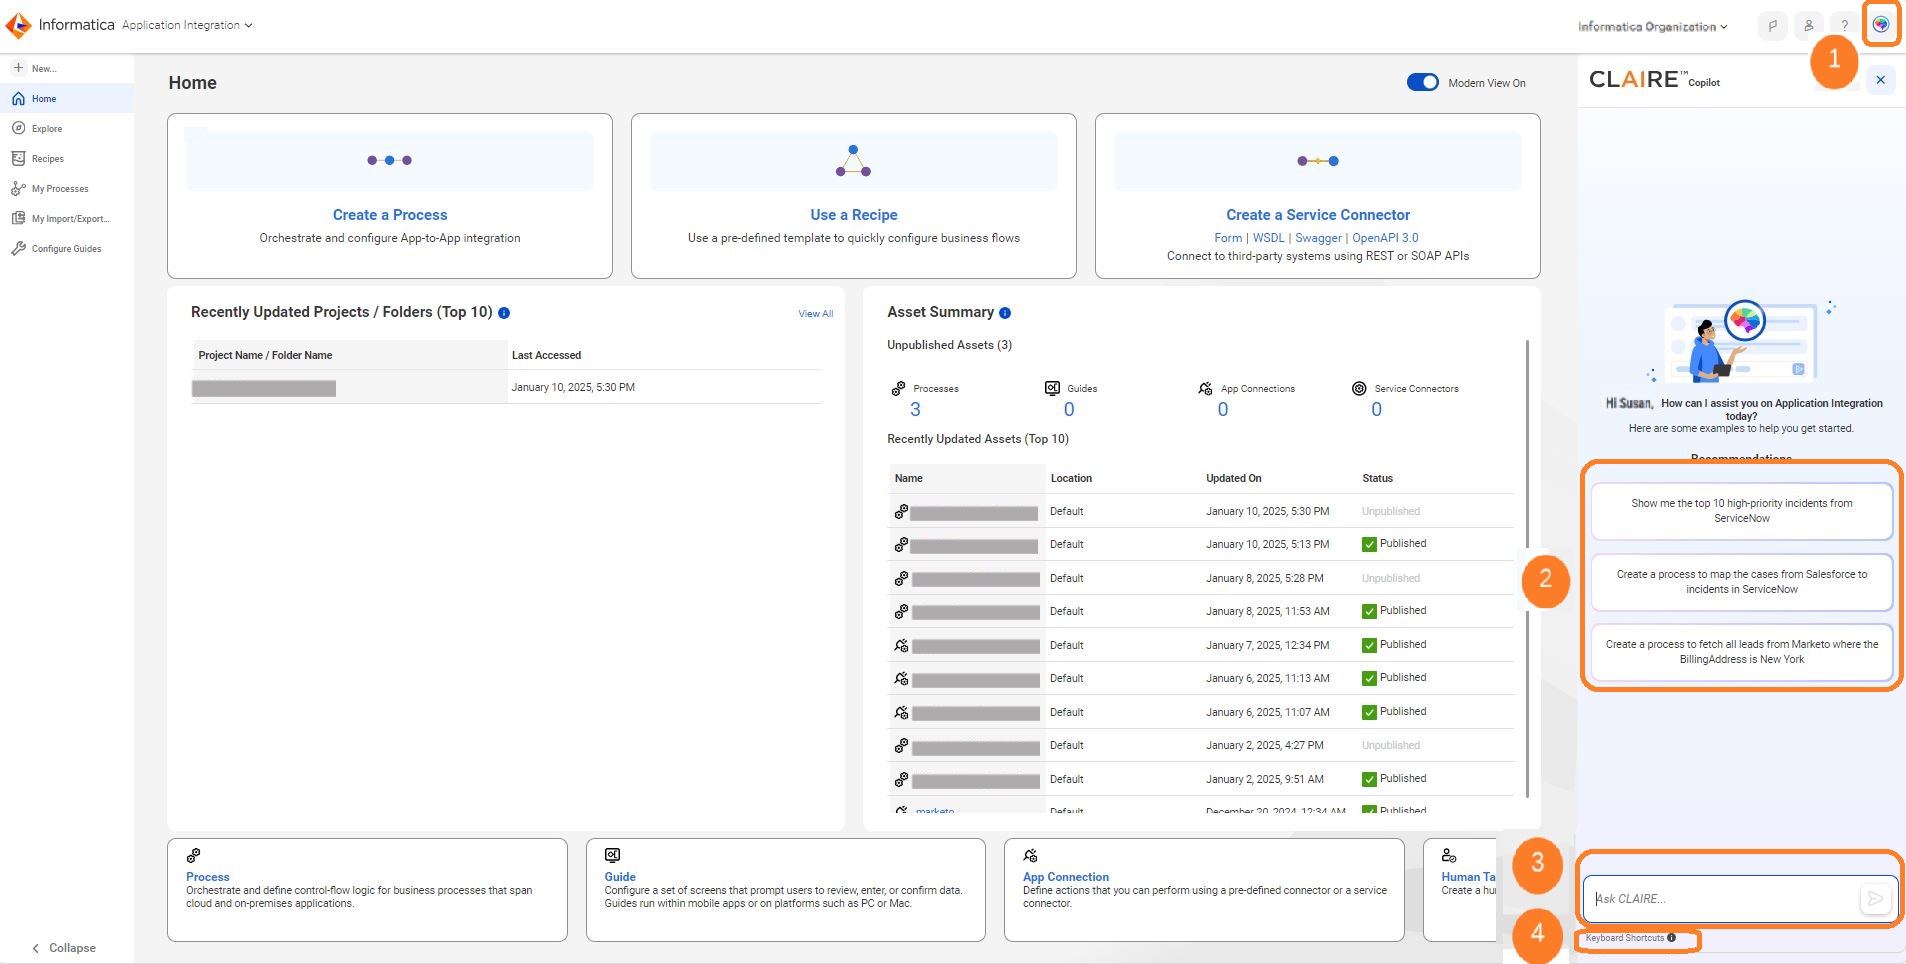Click the App Connection card icon
The image size is (1906, 964).
point(1030,855)
